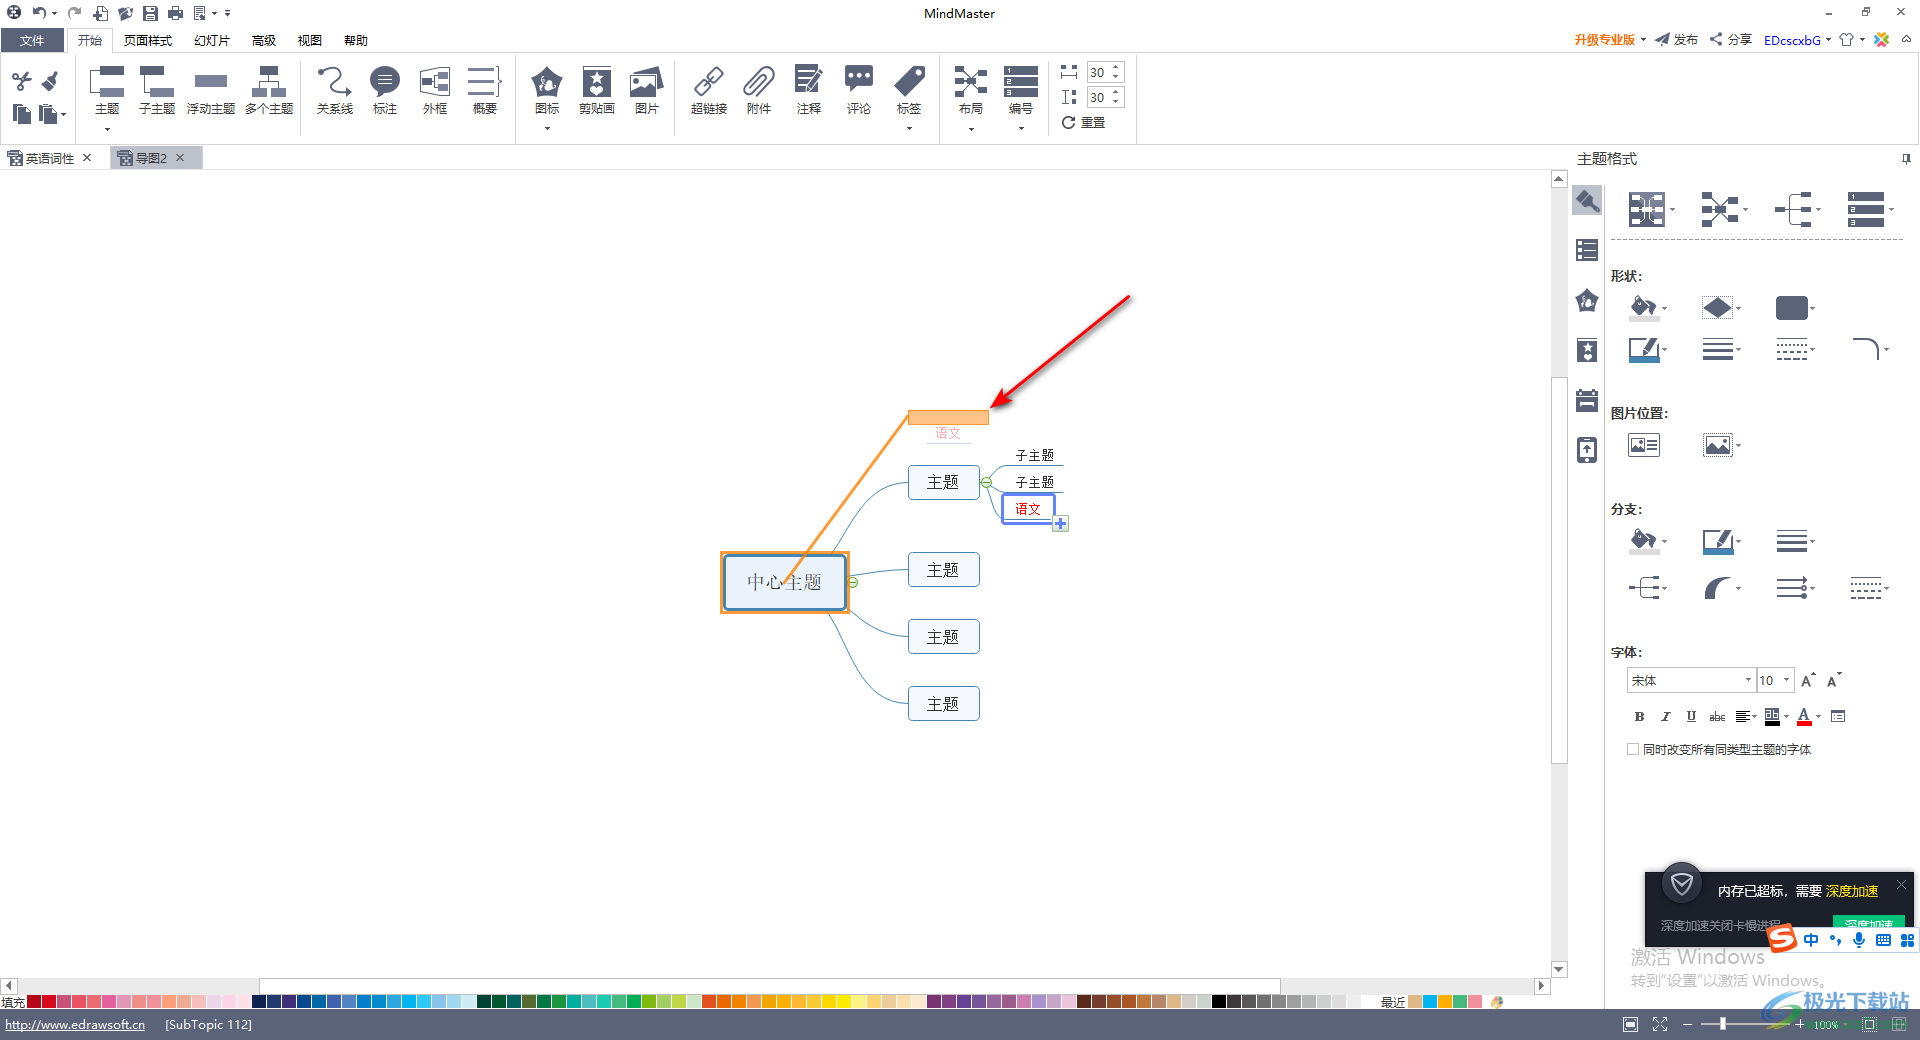Add a relationship line (关系线)
Image resolution: width=1920 pixels, height=1040 pixels.
(x=335, y=90)
